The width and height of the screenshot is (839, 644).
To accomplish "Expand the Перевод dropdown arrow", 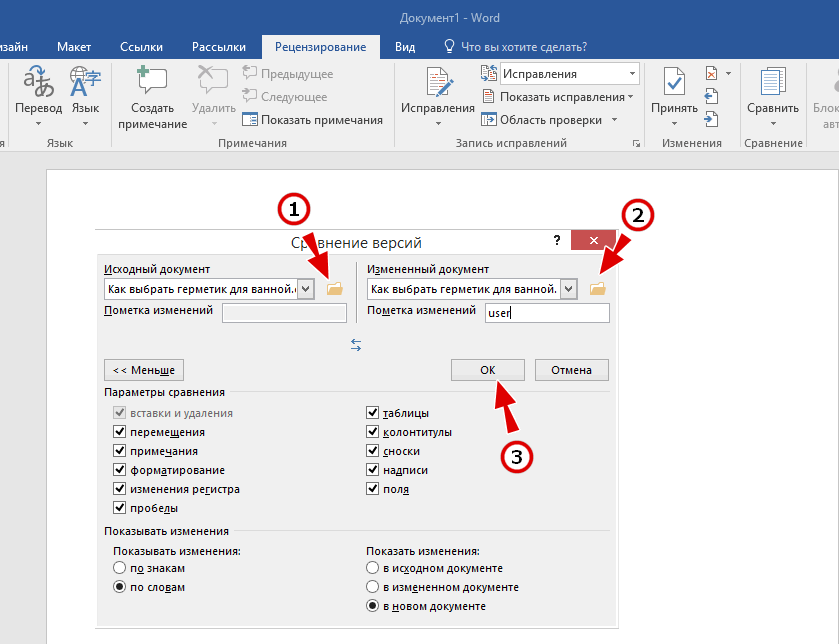I will [x=38, y=124].
